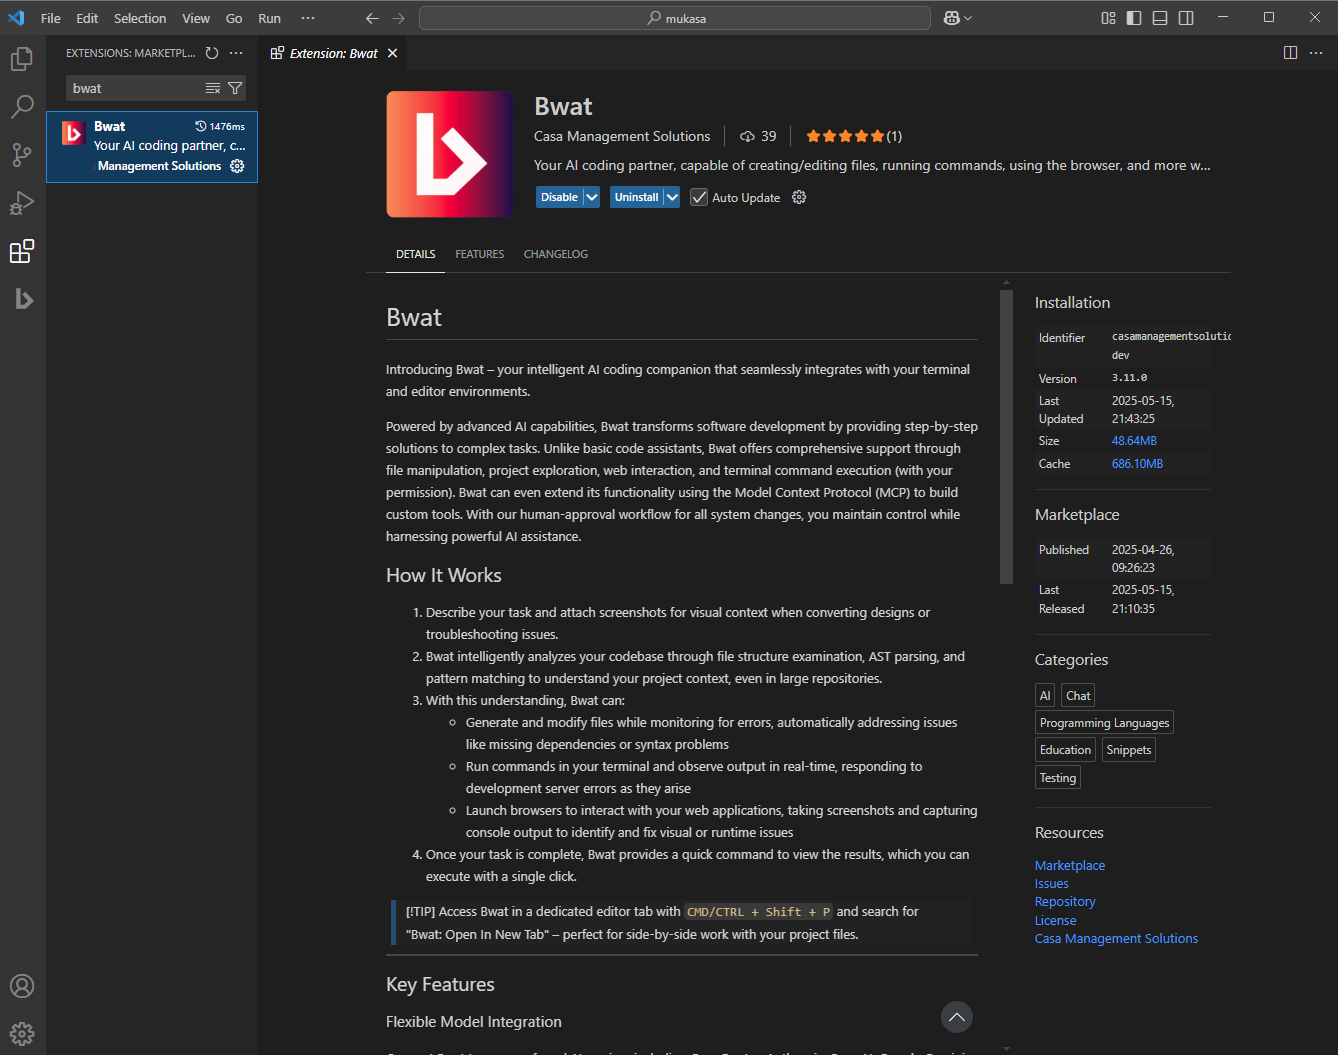Image resolution: width=1338 pixels, height=1055 pixels.
Task: Go forward in navigation history
Action: point(399,18)
